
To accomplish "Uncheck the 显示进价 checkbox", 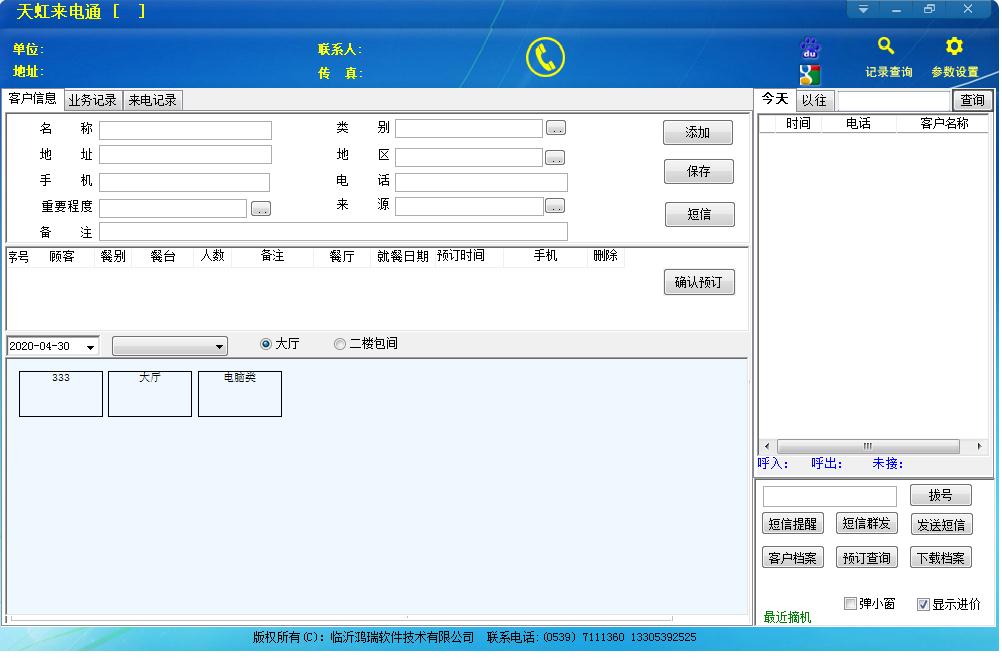I will 923,604.
